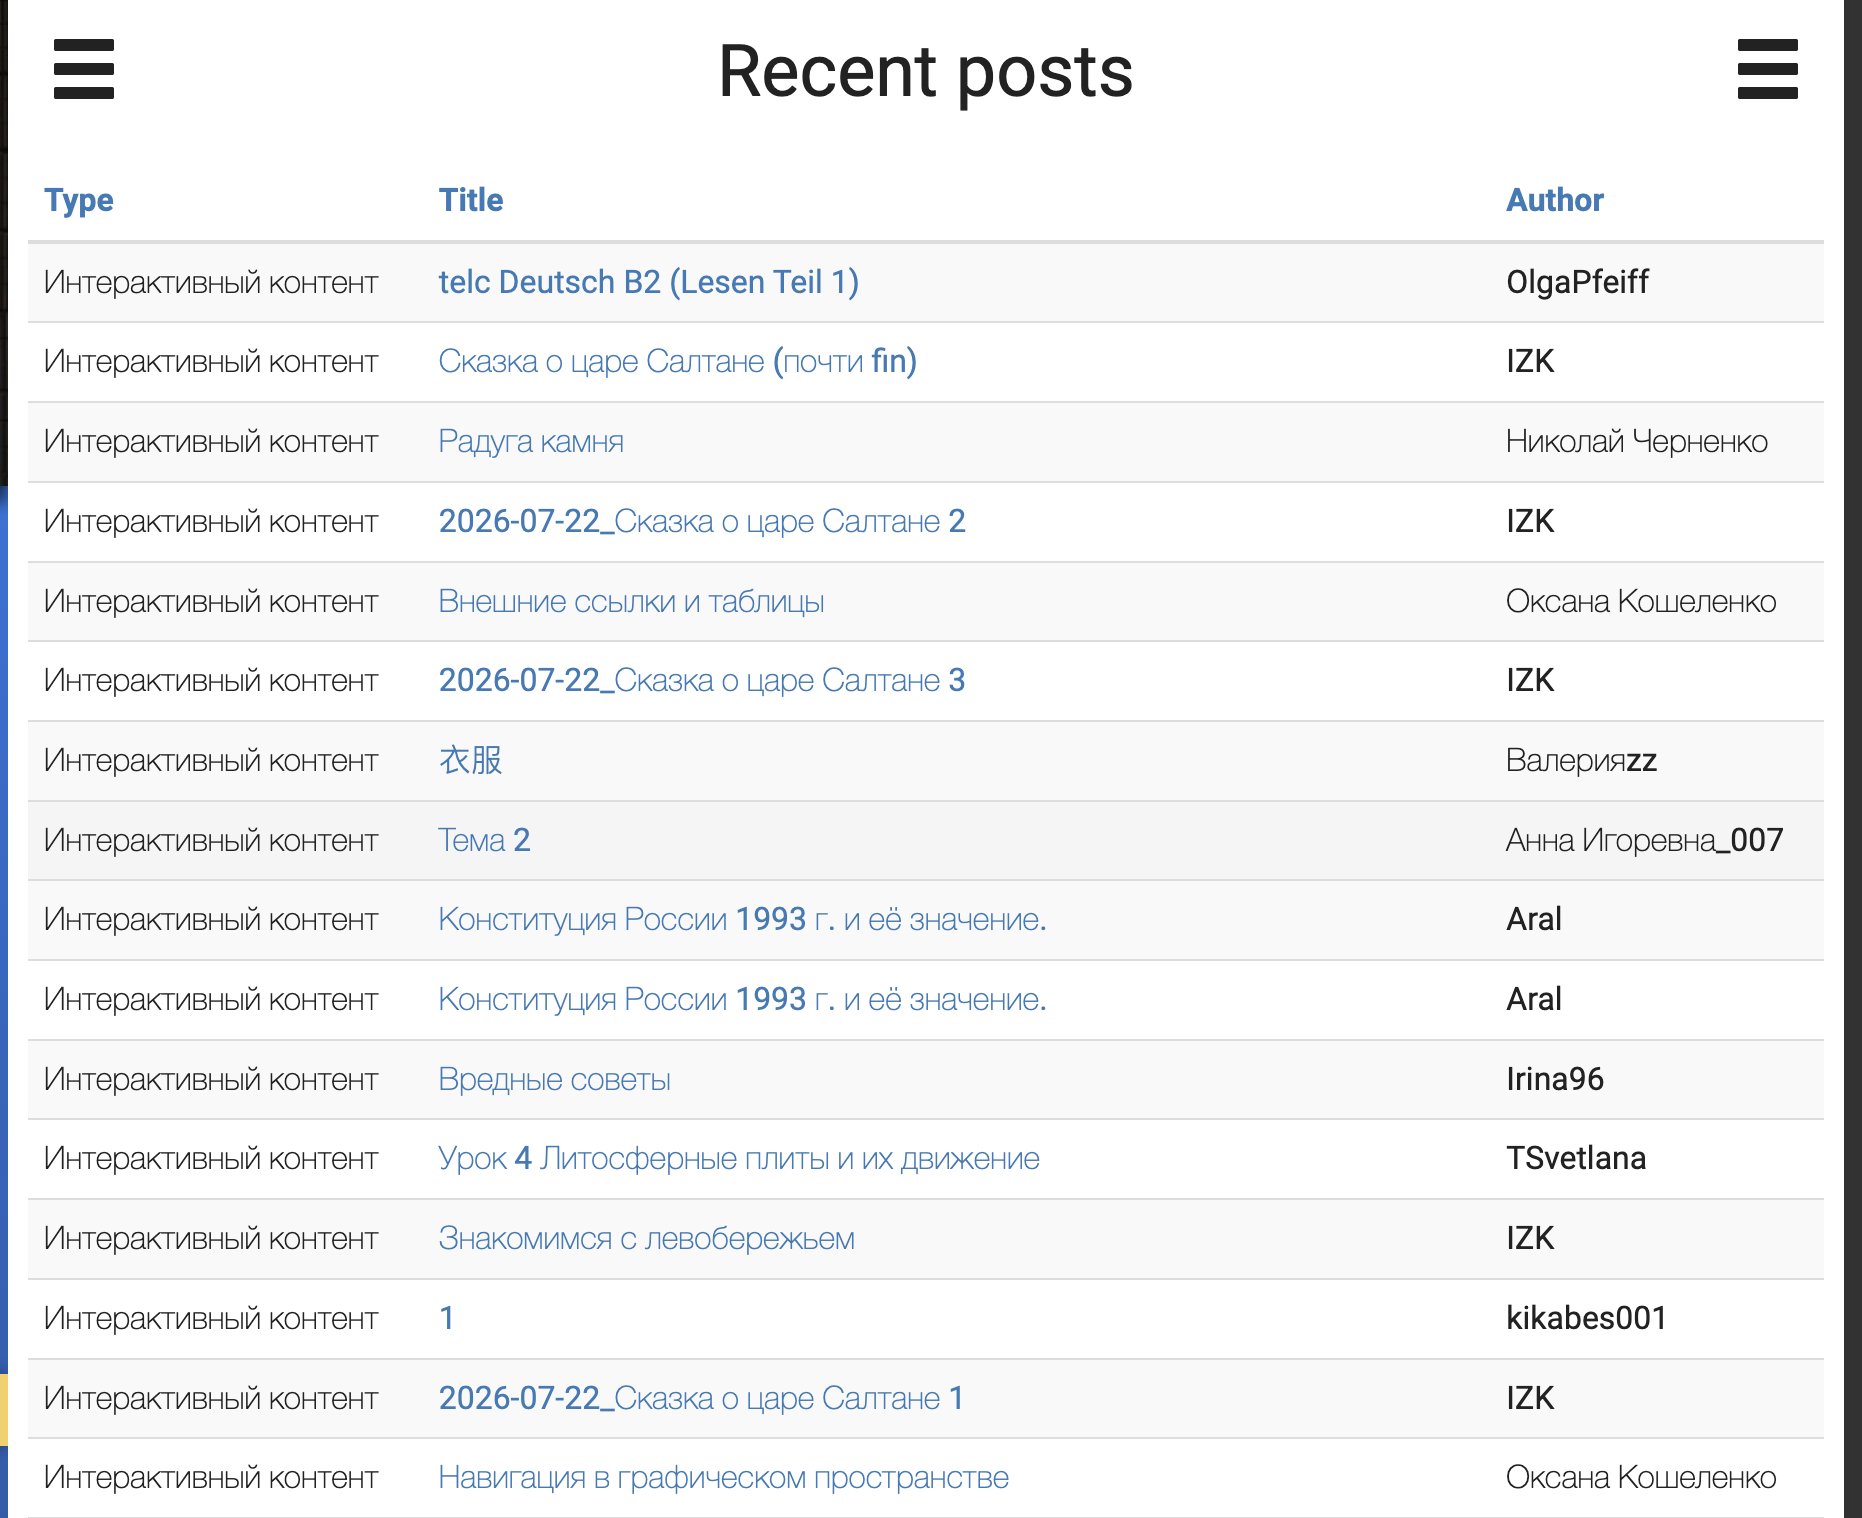
Task: Open the right hamburger menu icon
Action: [1767, 69]
